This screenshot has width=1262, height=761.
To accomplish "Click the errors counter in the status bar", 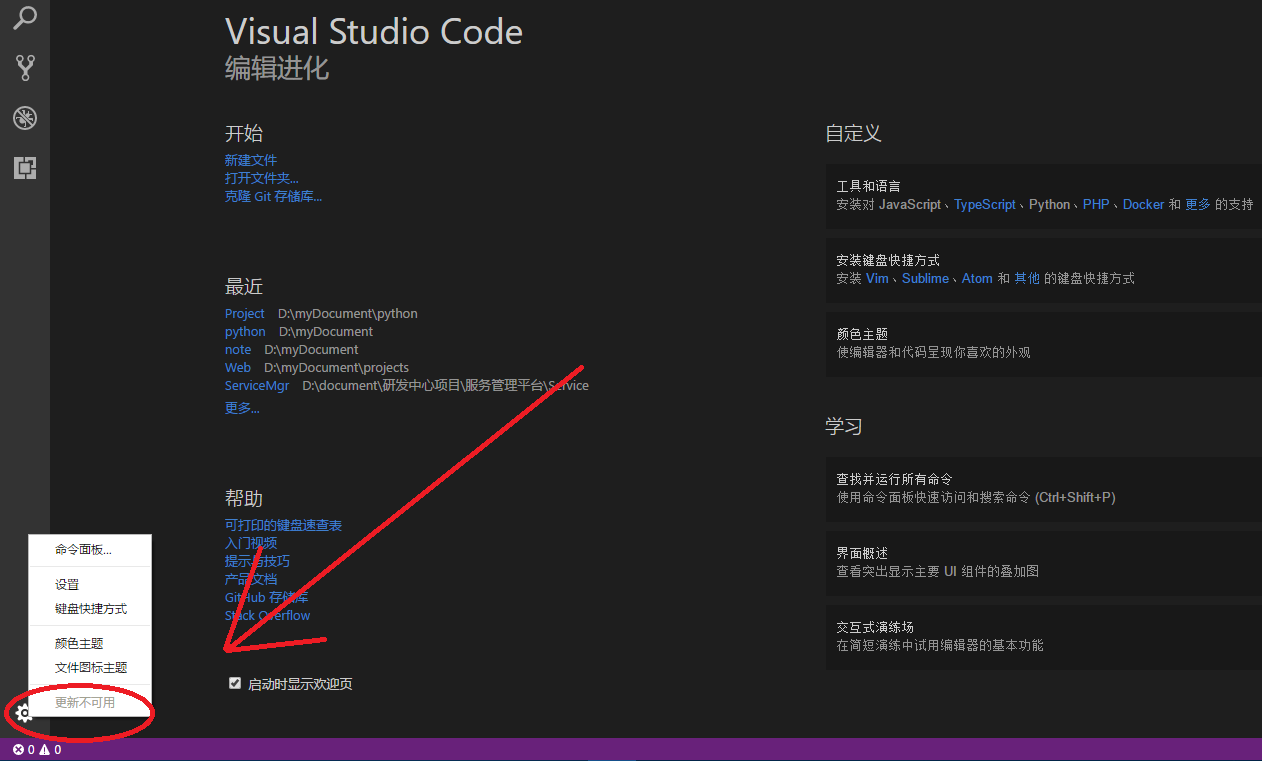I will pos(23,749).
